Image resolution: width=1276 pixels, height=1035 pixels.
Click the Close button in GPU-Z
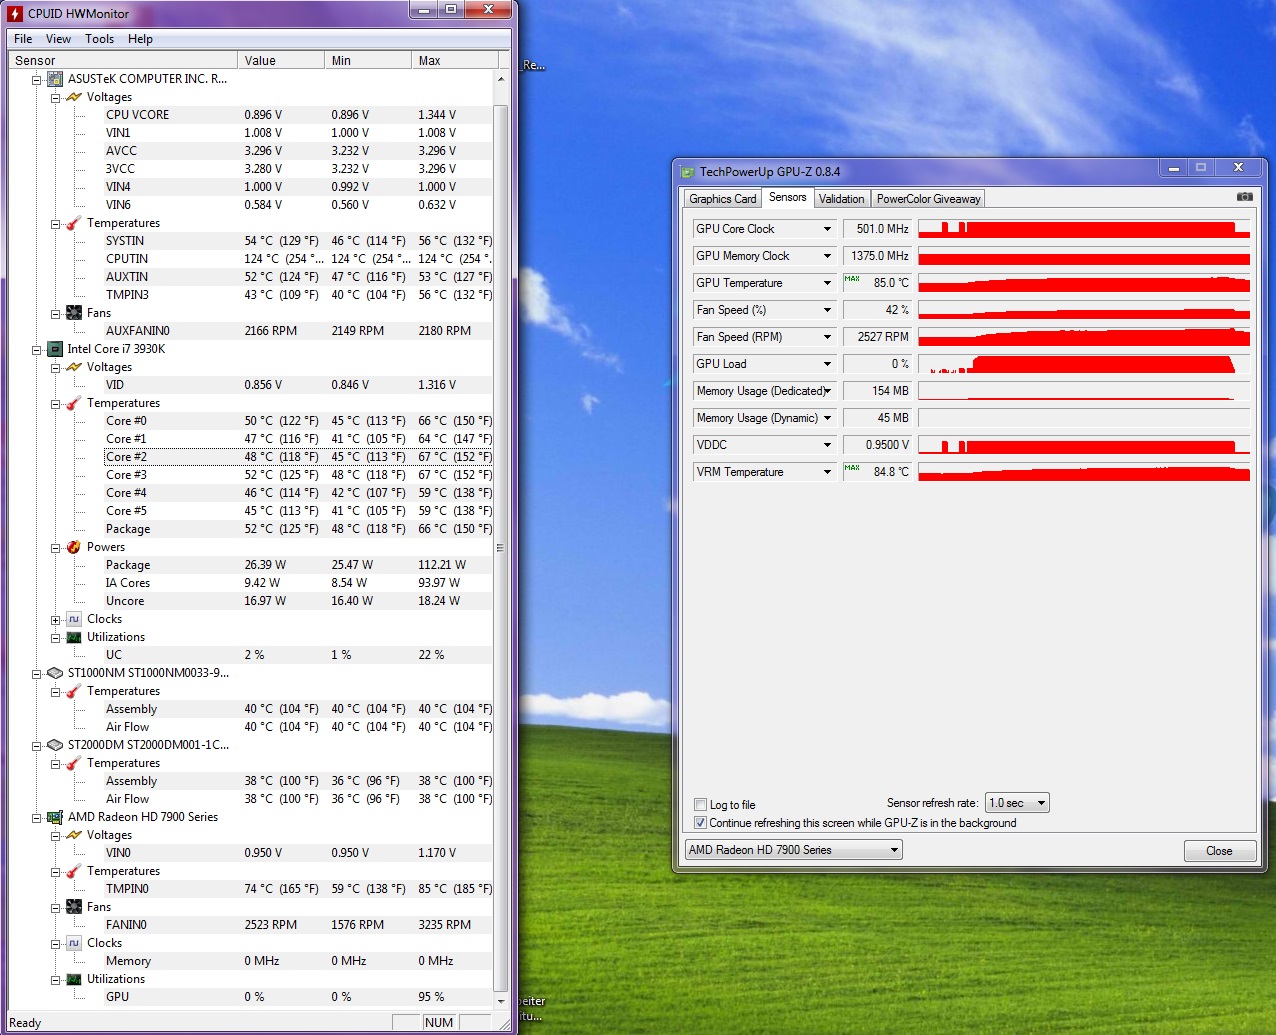coord(1219,851)
